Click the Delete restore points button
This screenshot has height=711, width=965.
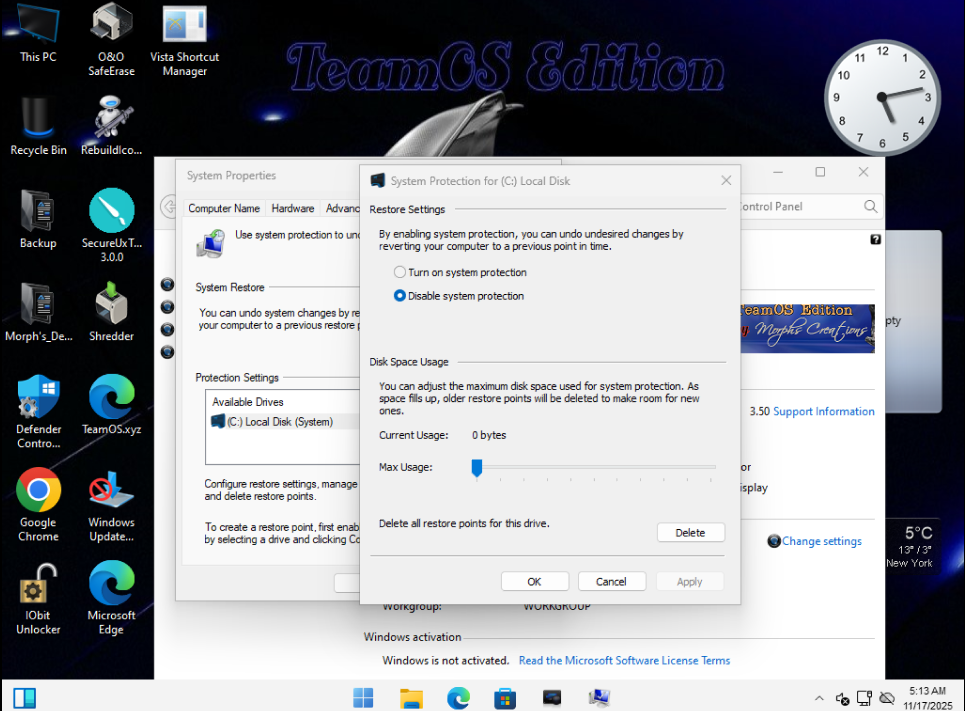[x=690, y=533]
